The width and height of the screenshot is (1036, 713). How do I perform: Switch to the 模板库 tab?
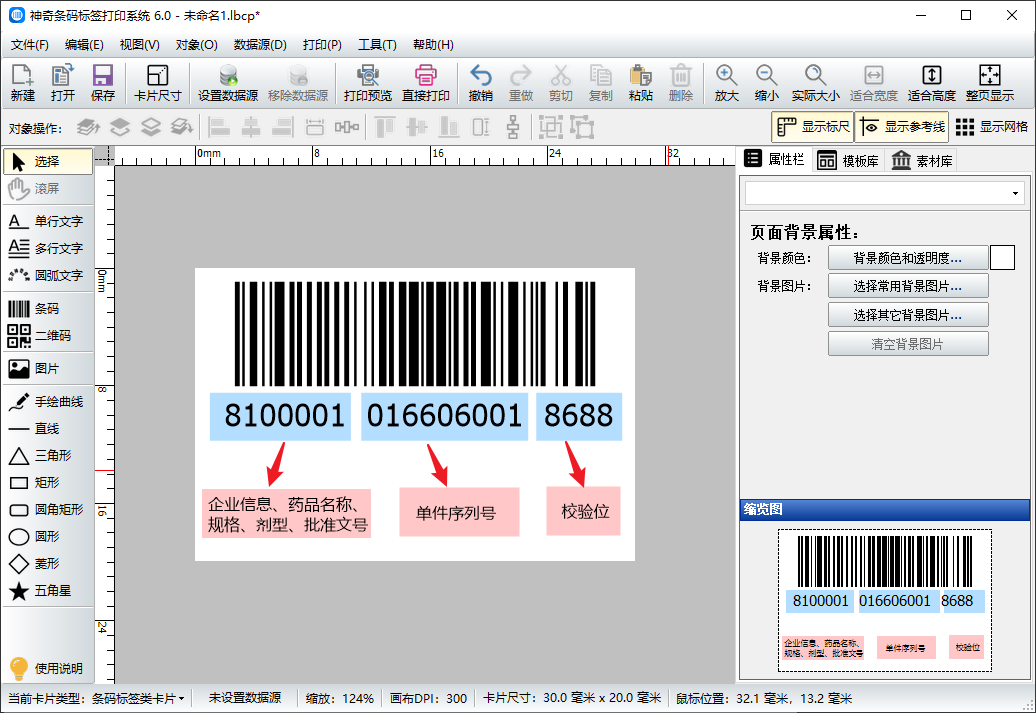[x=848, y=161]
